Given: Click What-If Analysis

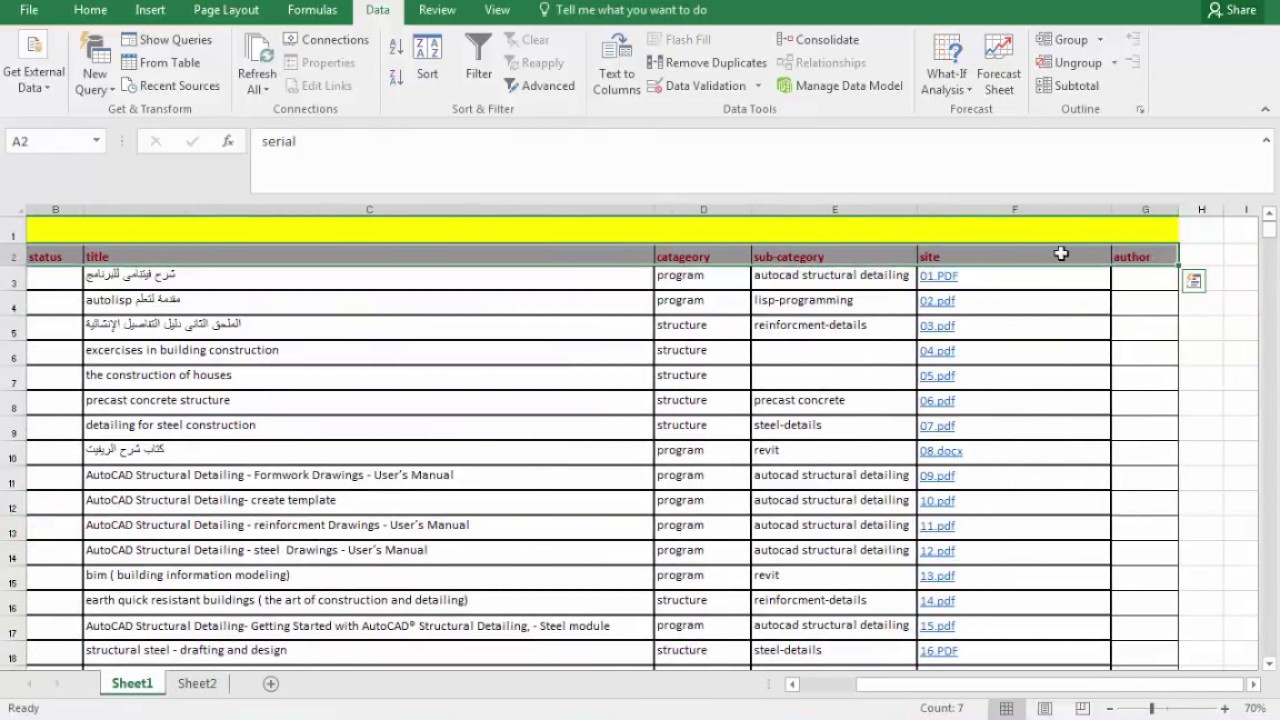Looking at the screenshot, I should 946,64.
